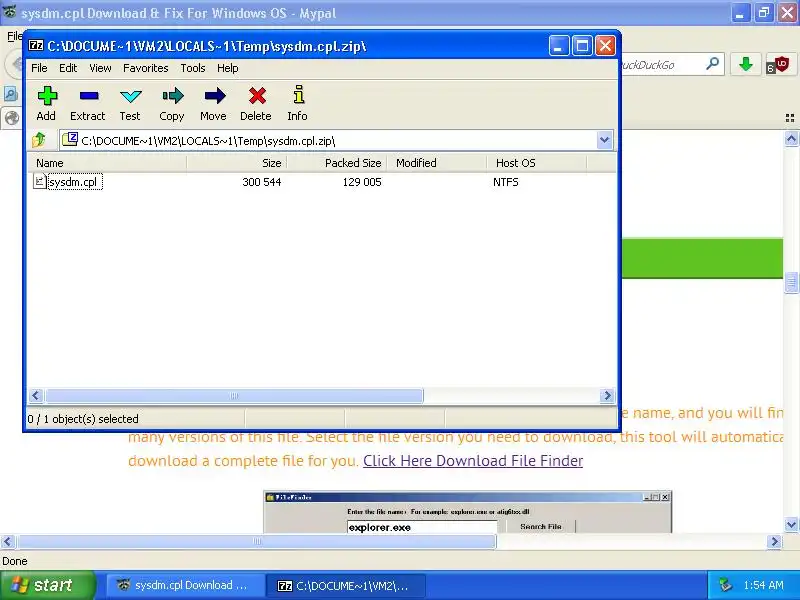The width and height of the screenshot is (800, 600).
Task: Click the Search File button in FileFinder image
Action: pos(541,527)
